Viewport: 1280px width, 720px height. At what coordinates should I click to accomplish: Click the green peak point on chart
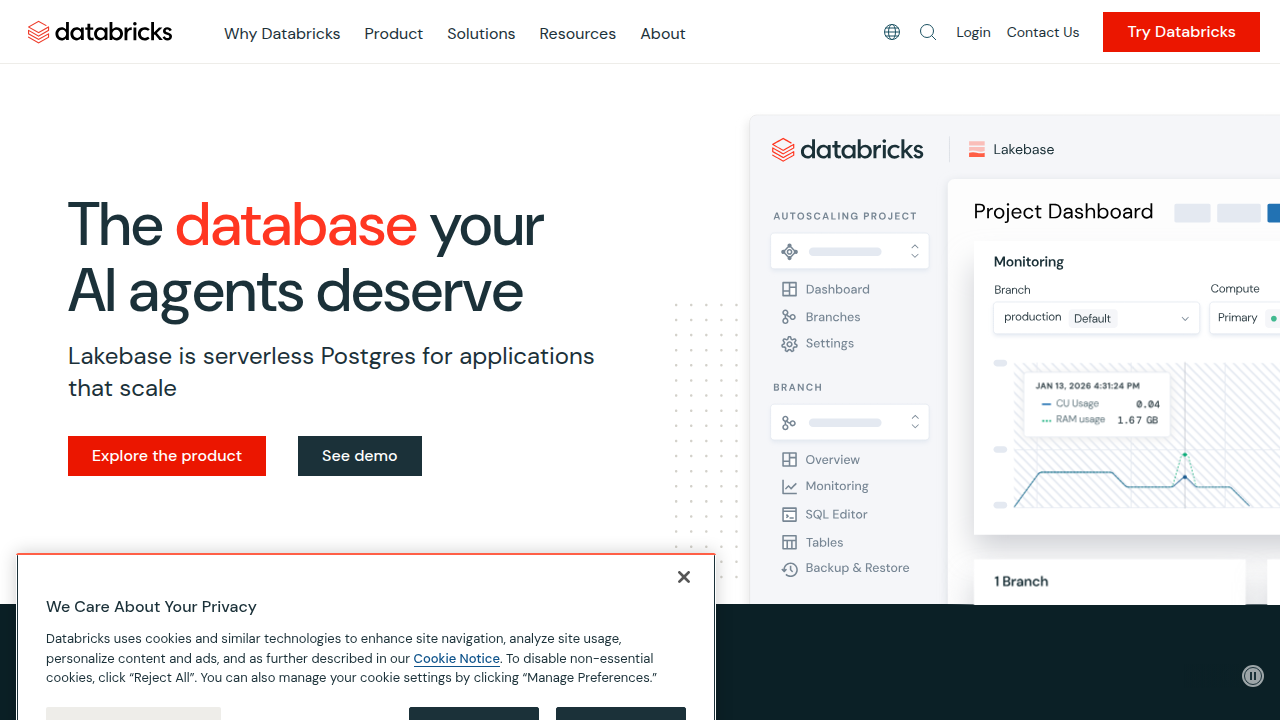1185,455
